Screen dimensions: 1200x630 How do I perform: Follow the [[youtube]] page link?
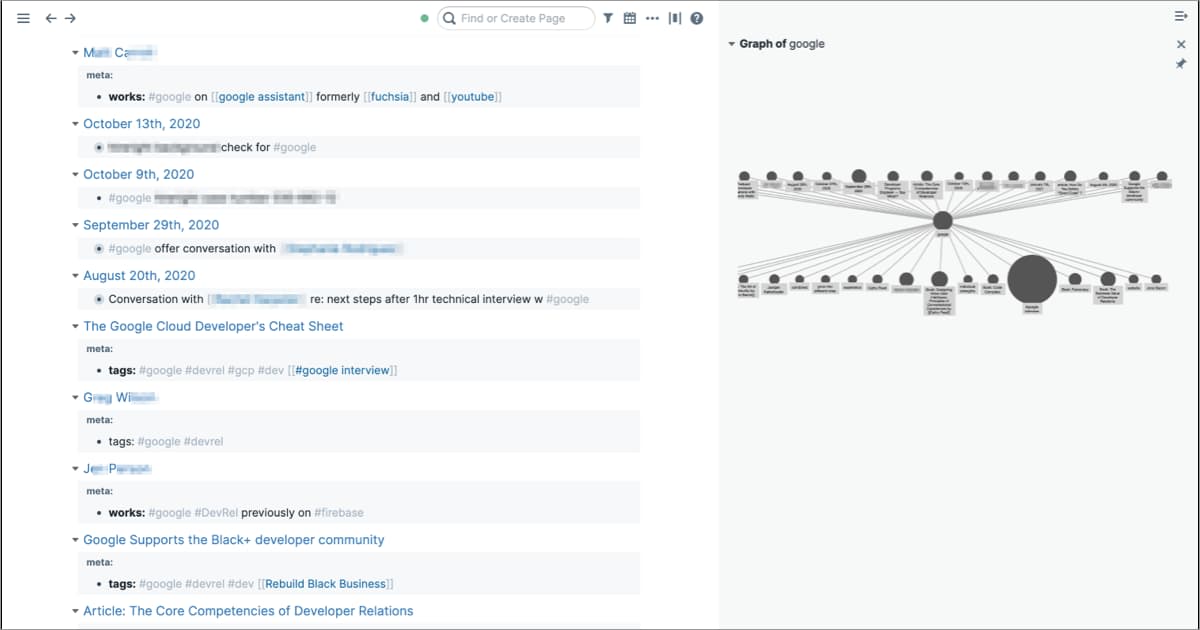coord(472,97)
